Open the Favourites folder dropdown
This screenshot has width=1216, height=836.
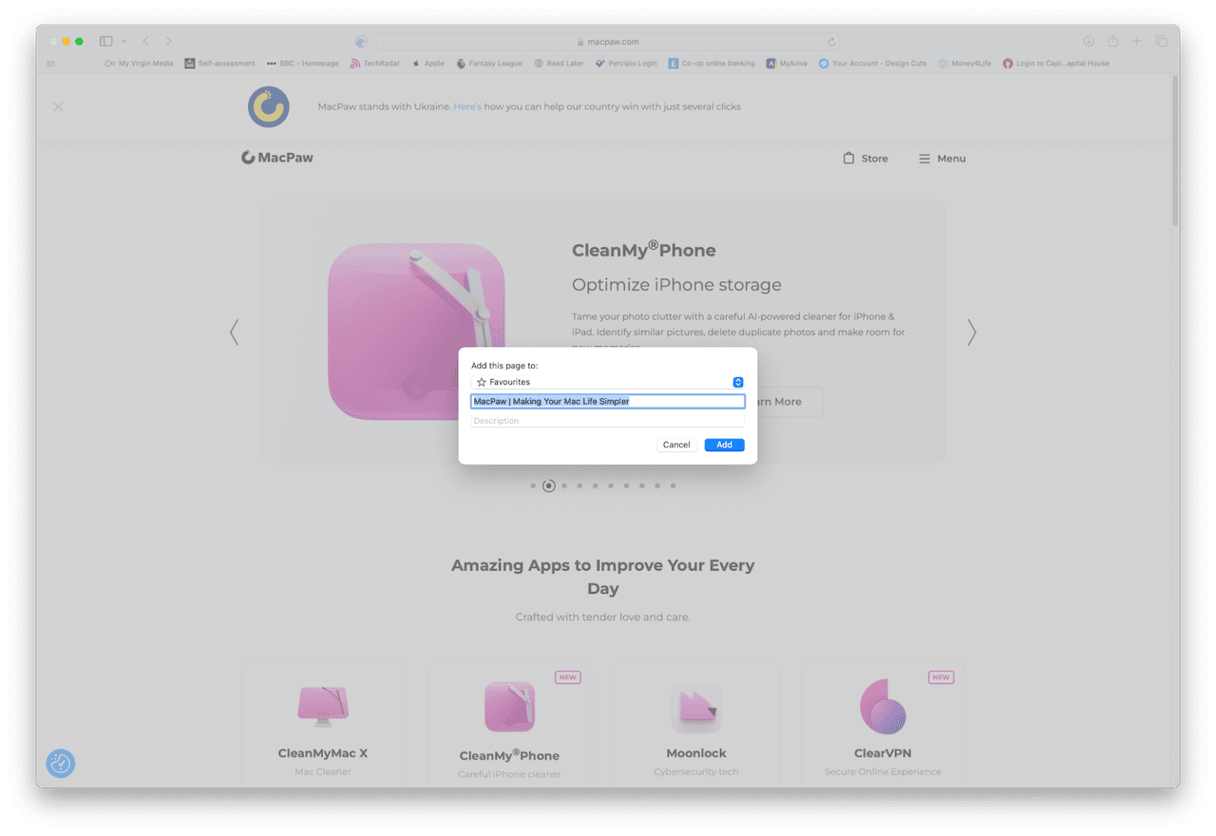click(608, 382)
